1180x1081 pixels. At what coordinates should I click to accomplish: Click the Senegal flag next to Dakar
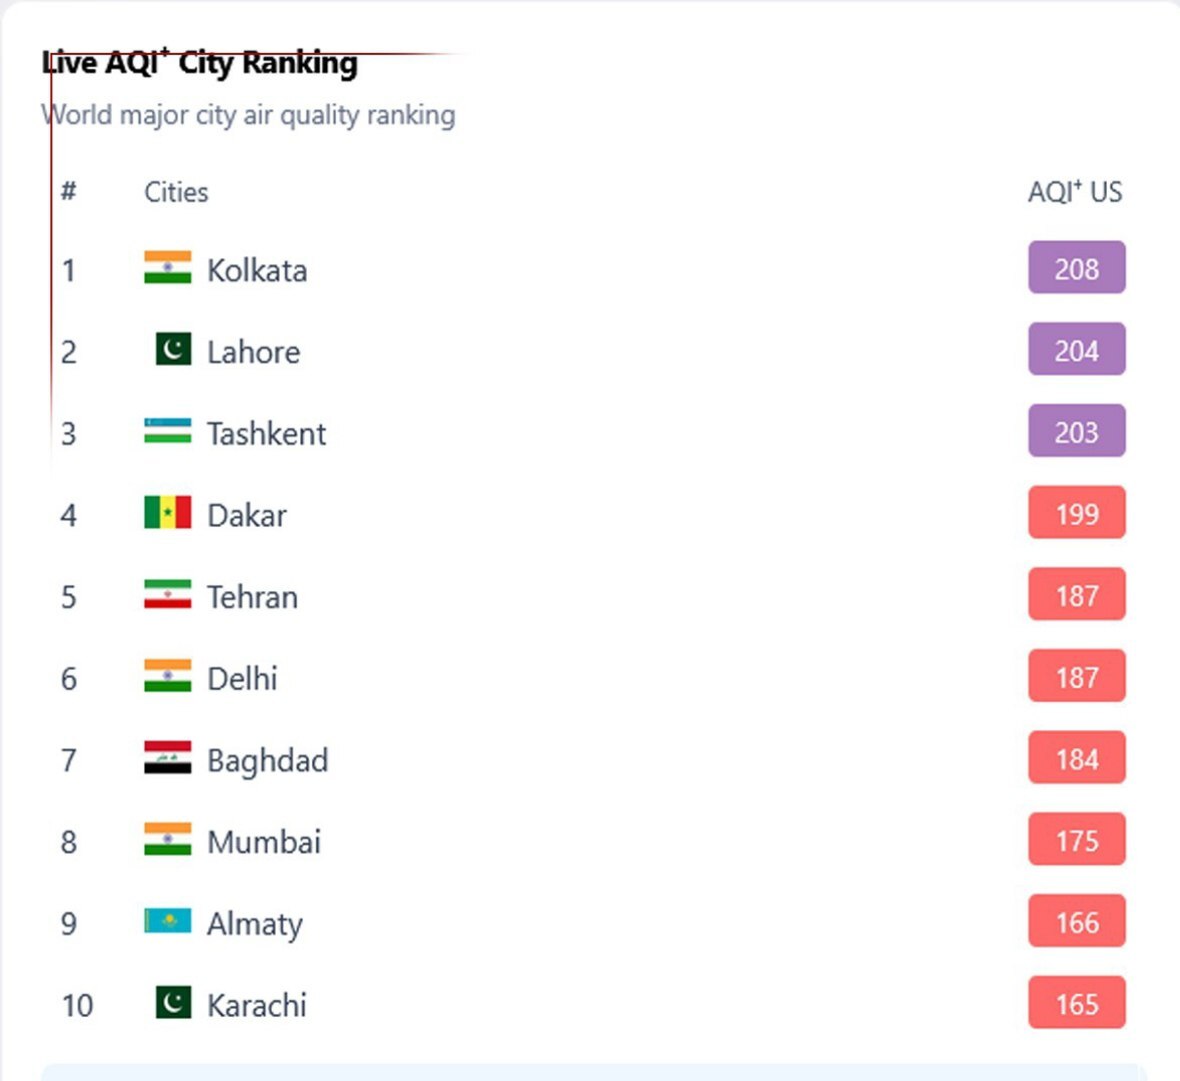(x=167, y=513)
